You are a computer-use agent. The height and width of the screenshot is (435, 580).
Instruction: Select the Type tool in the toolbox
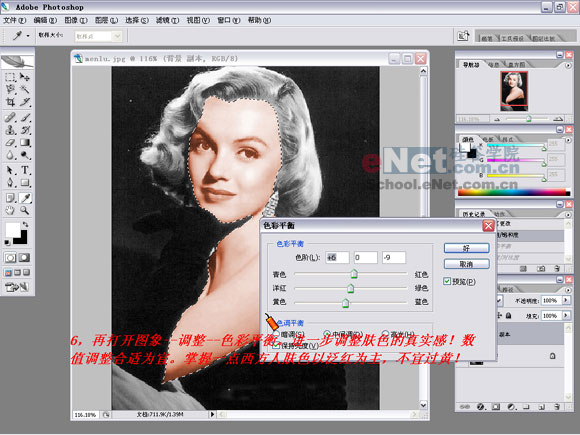tap(25, 170)
